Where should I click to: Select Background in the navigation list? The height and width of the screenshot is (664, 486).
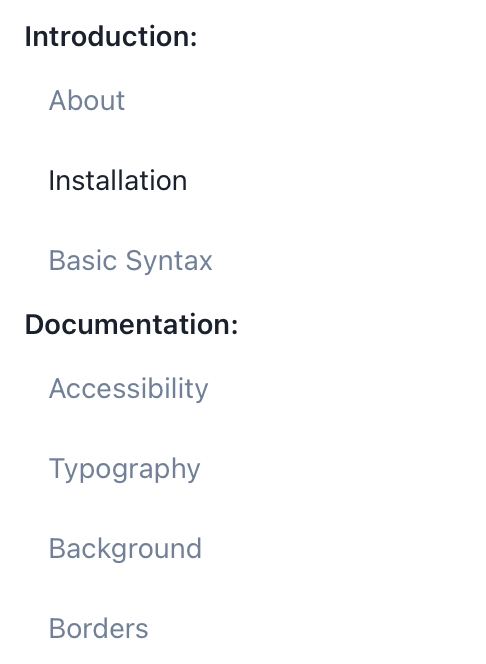tap(125, 548)
